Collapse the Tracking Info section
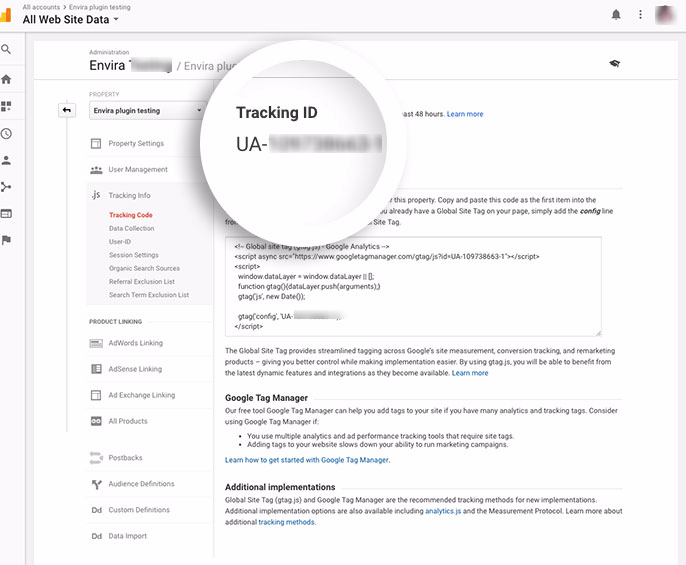The height and width of the screenshot is (565, 686). (129, 196)
